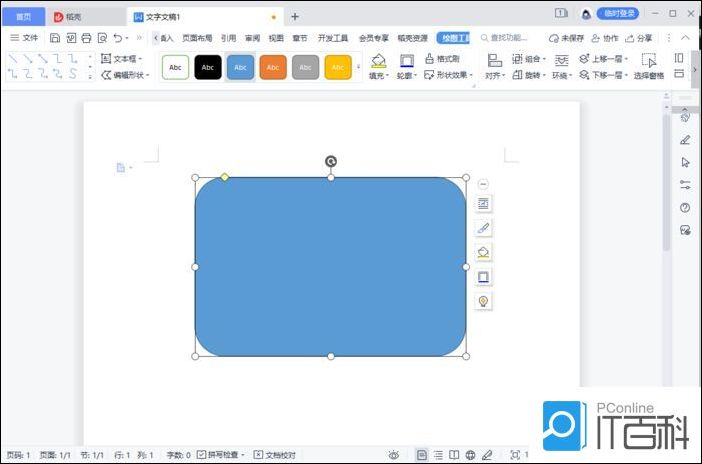
Task: Toggle the eye protection mode icon in status bar
Action: click(x=394, y=455)
